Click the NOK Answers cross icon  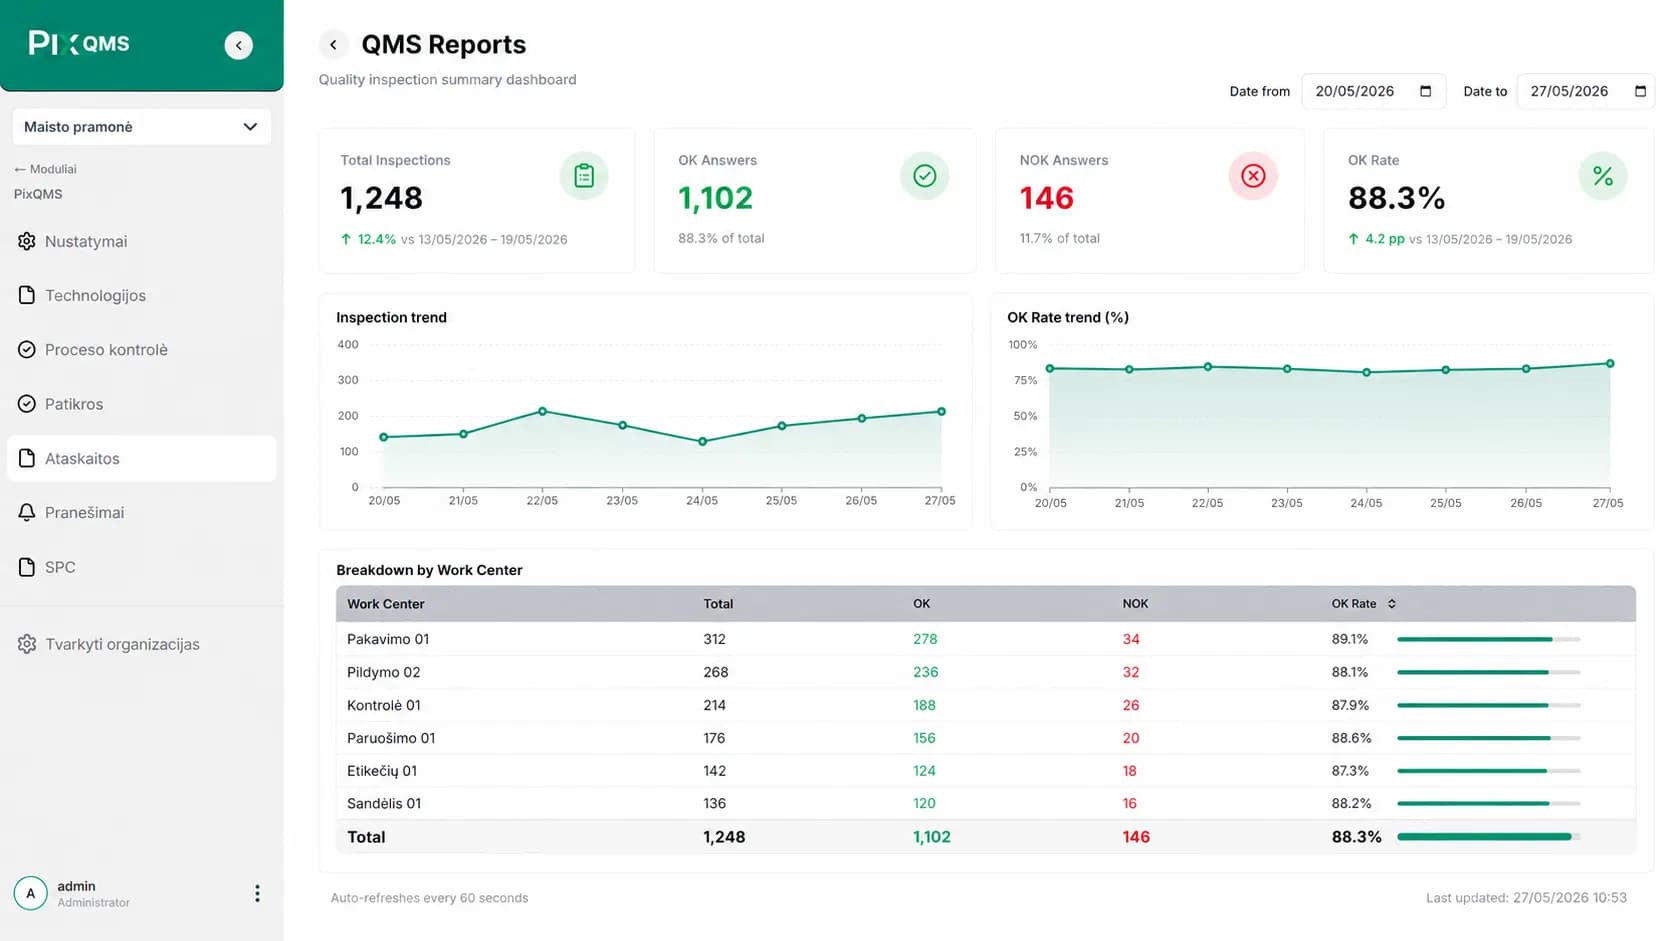pyautogui.click(x=1253, y=176)
